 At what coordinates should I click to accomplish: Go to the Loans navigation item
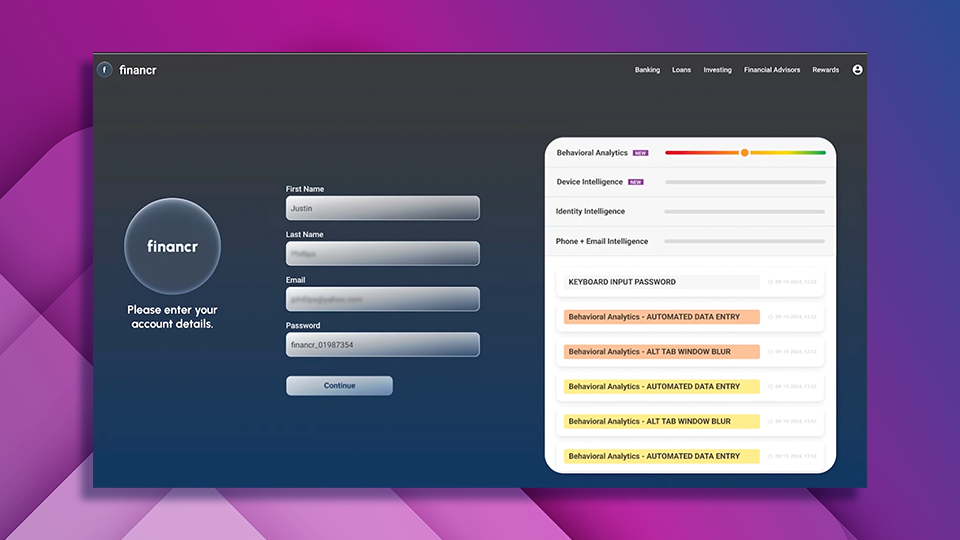(681, 70)
